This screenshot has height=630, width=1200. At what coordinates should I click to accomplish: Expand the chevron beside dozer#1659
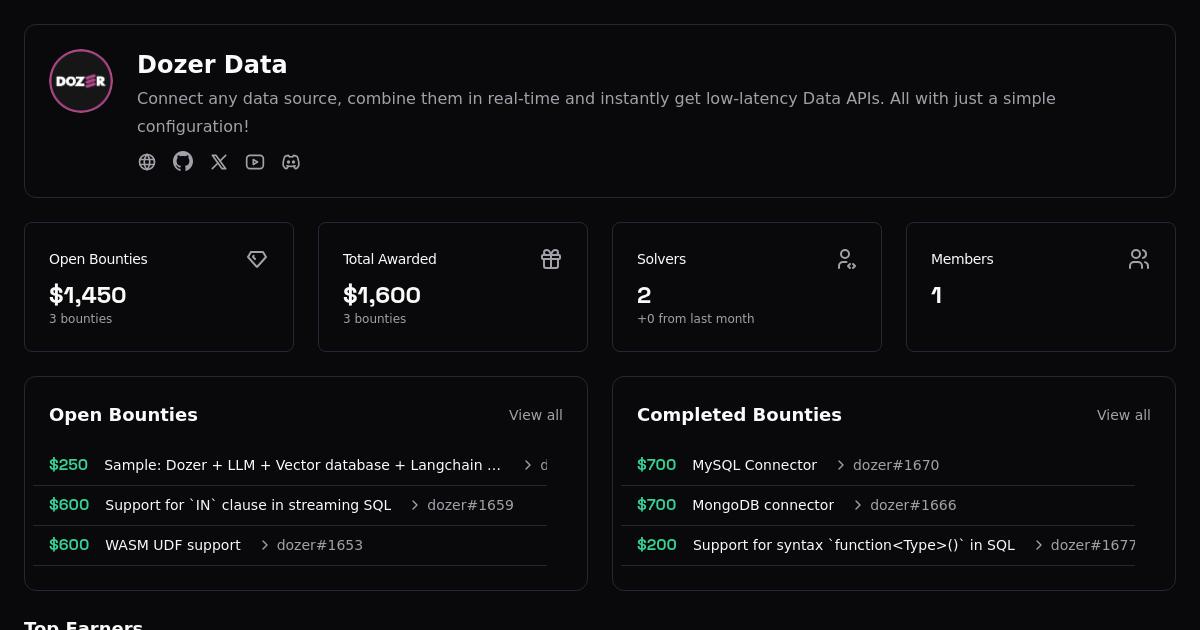pyautogui.click(x=414, y=505)
